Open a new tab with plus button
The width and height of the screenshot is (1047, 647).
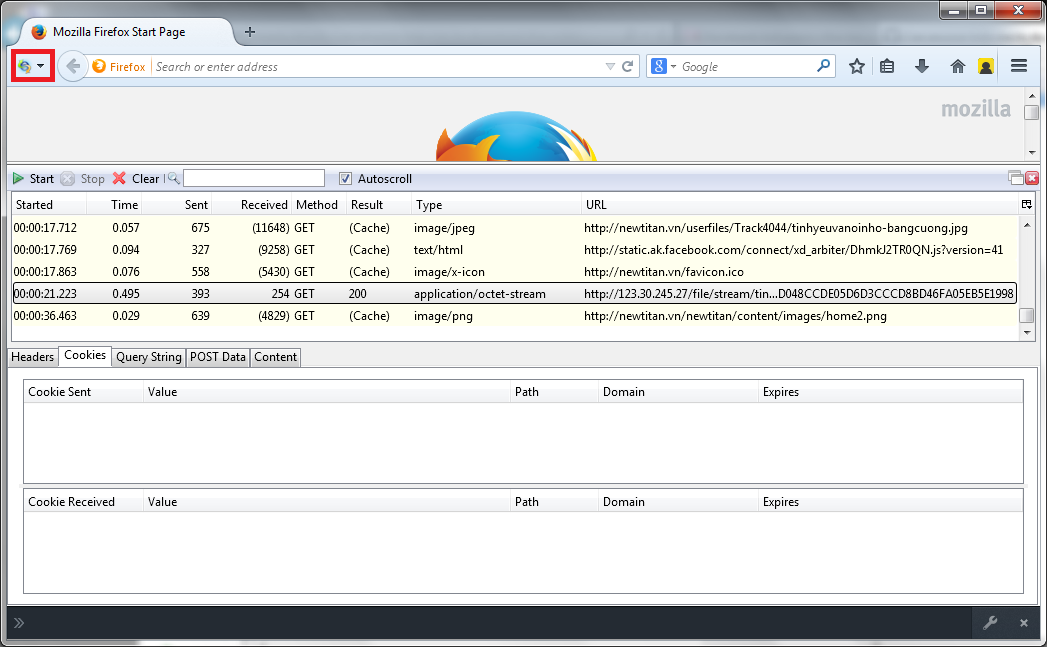(250, 32)
